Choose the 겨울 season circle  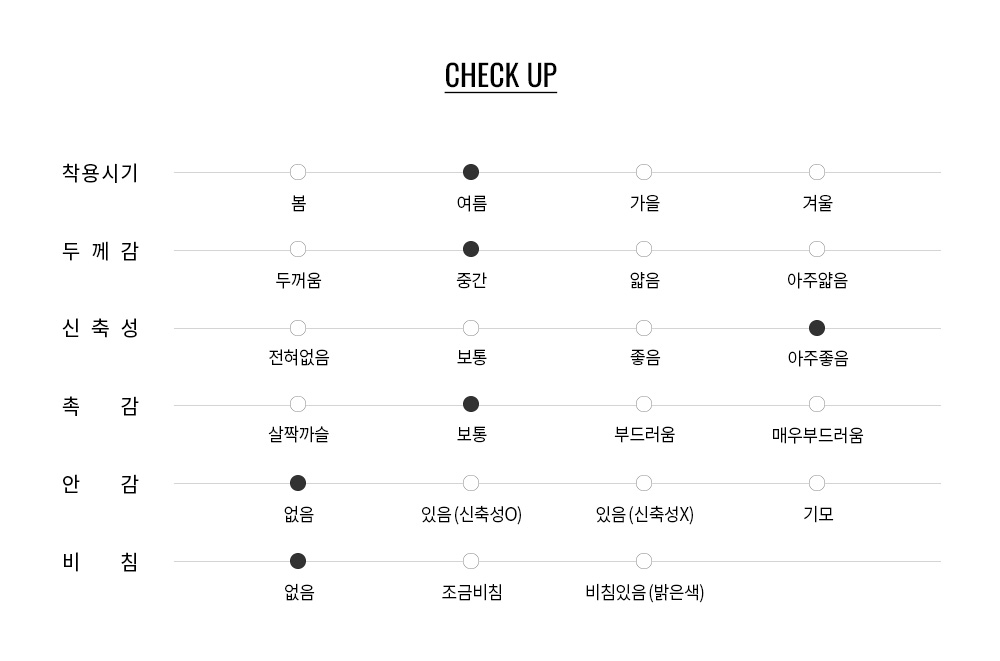pyautogui.click(x=817, y=172)
